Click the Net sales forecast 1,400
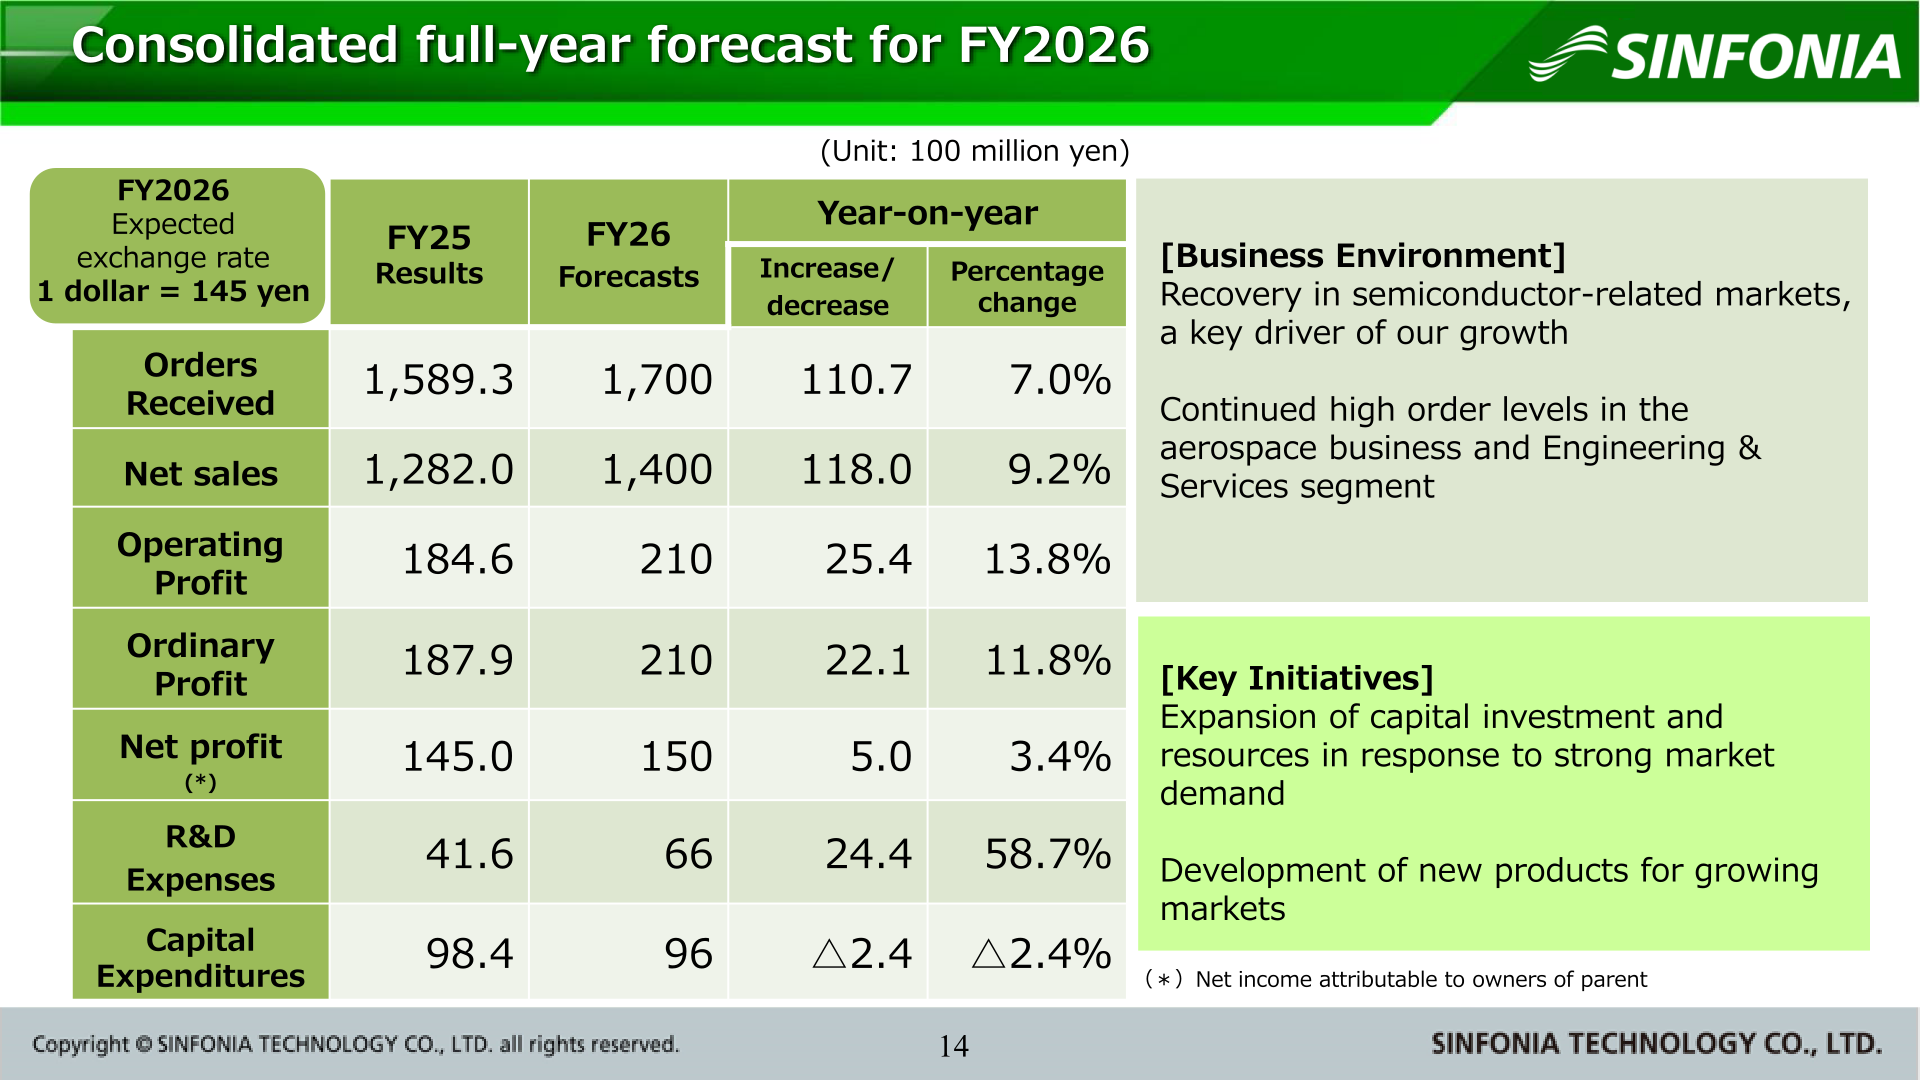Viewport: 1920px width, 1080px height. (x=657, y=470)
